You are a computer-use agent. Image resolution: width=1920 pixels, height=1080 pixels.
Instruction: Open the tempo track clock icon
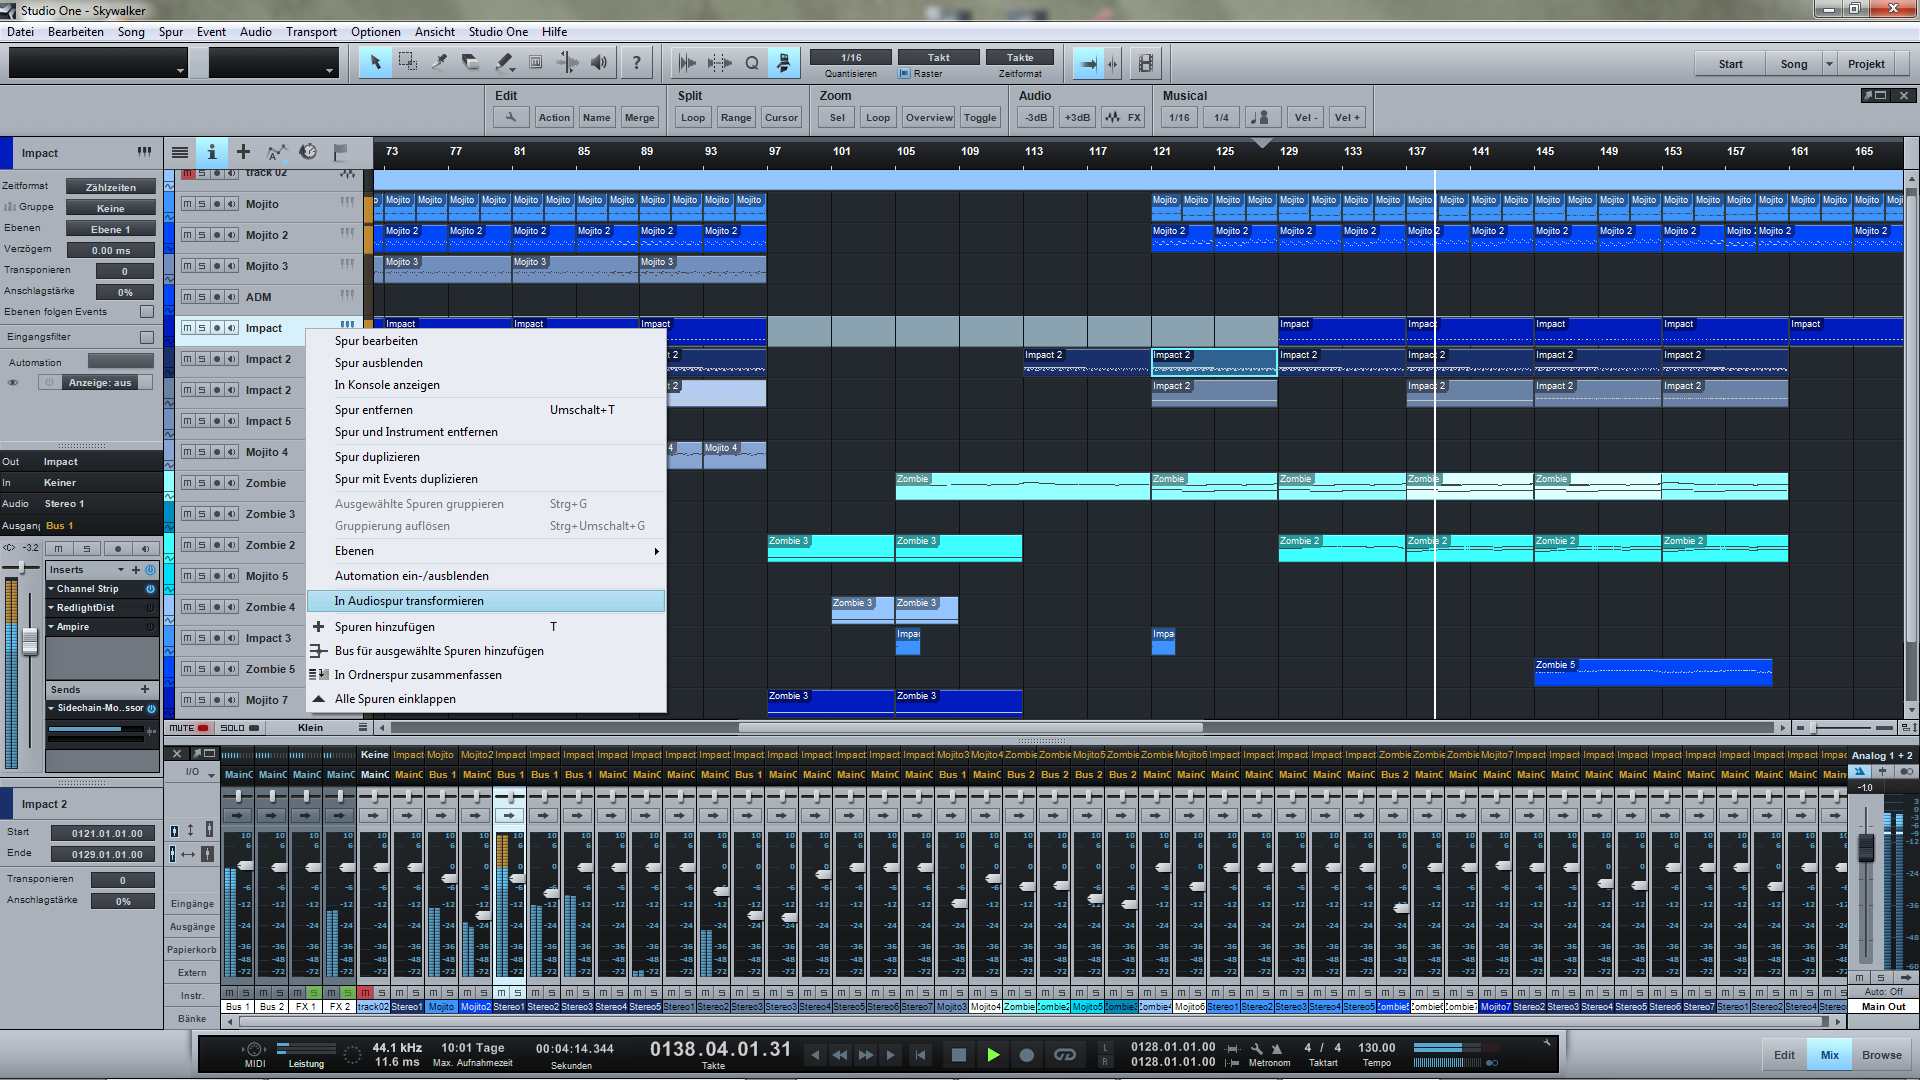coord(308,152)
